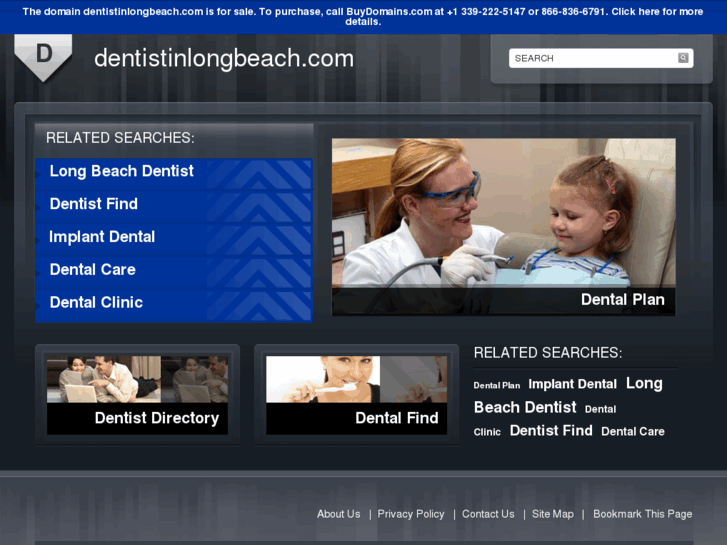The width and height of the screenshot is (727, 545).
Task: Click the D shield logo
Action: 43,58
